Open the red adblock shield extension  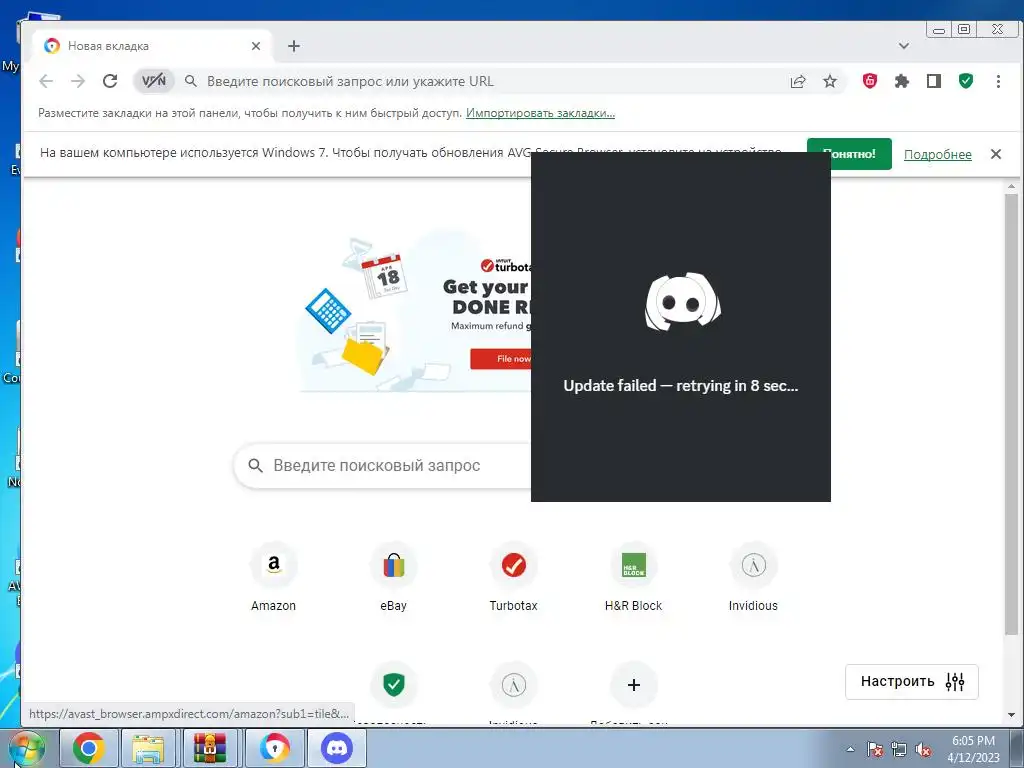[x=869, y=80]
